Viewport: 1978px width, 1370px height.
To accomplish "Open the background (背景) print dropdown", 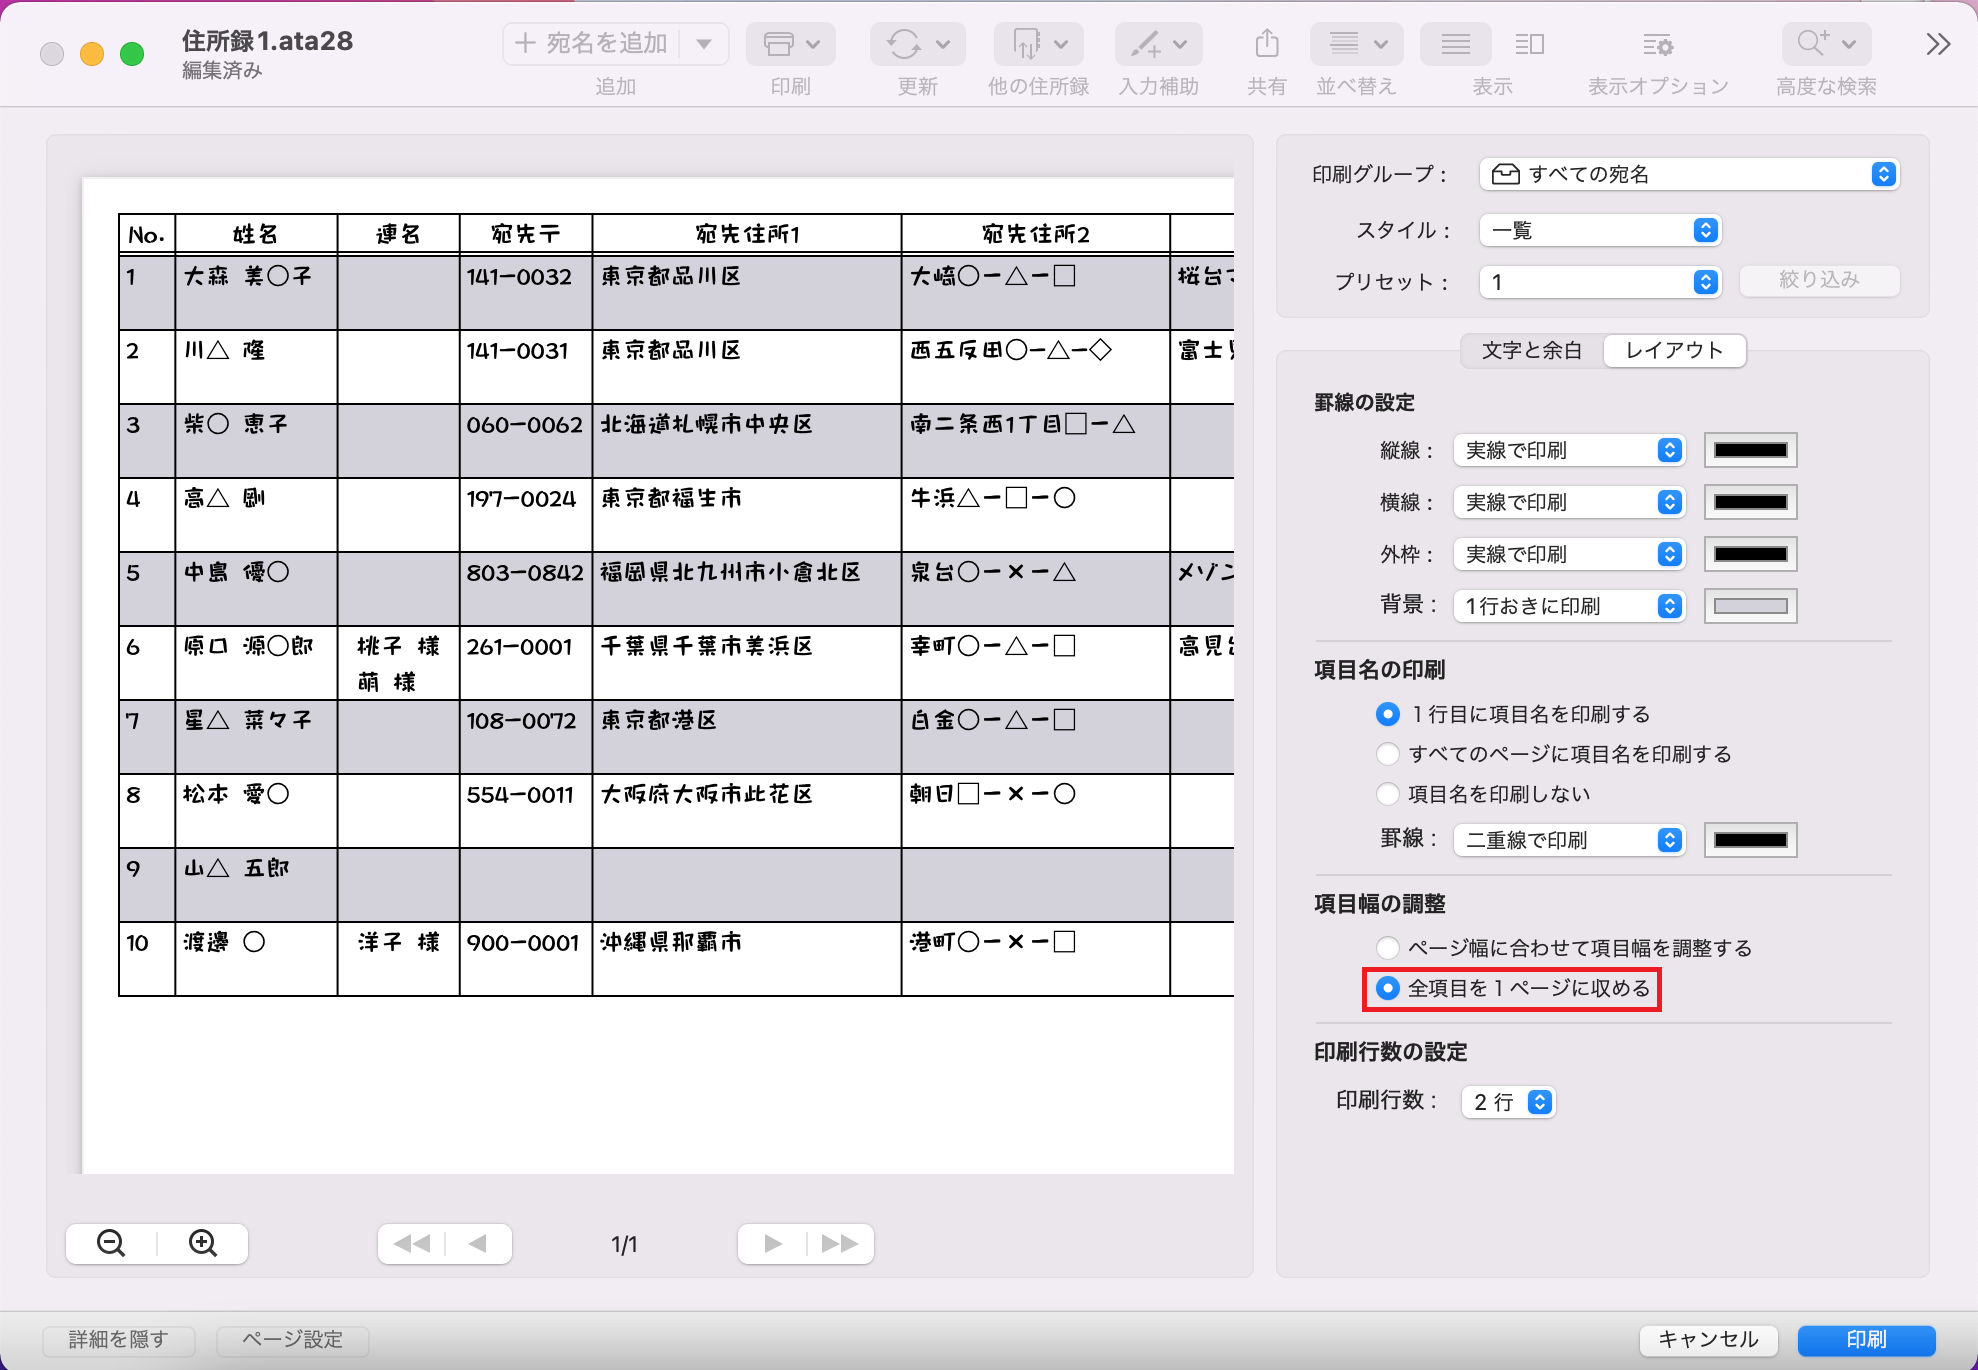I will point(1568,606).
